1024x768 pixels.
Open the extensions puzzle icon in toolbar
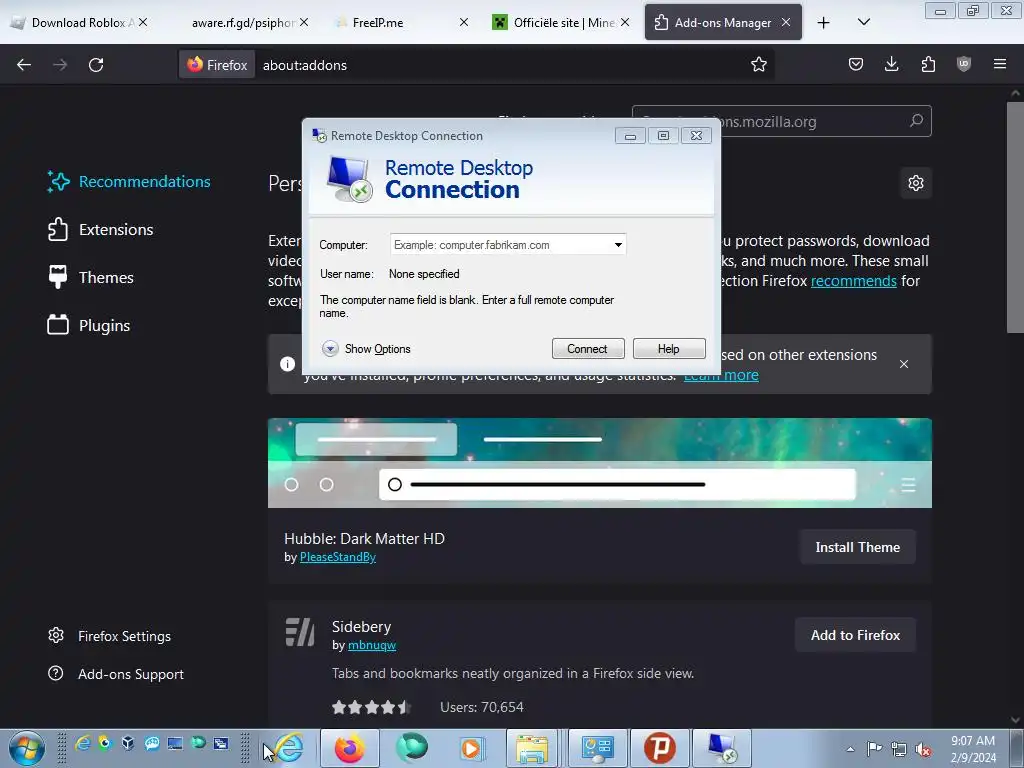click(x=928, y=64)
